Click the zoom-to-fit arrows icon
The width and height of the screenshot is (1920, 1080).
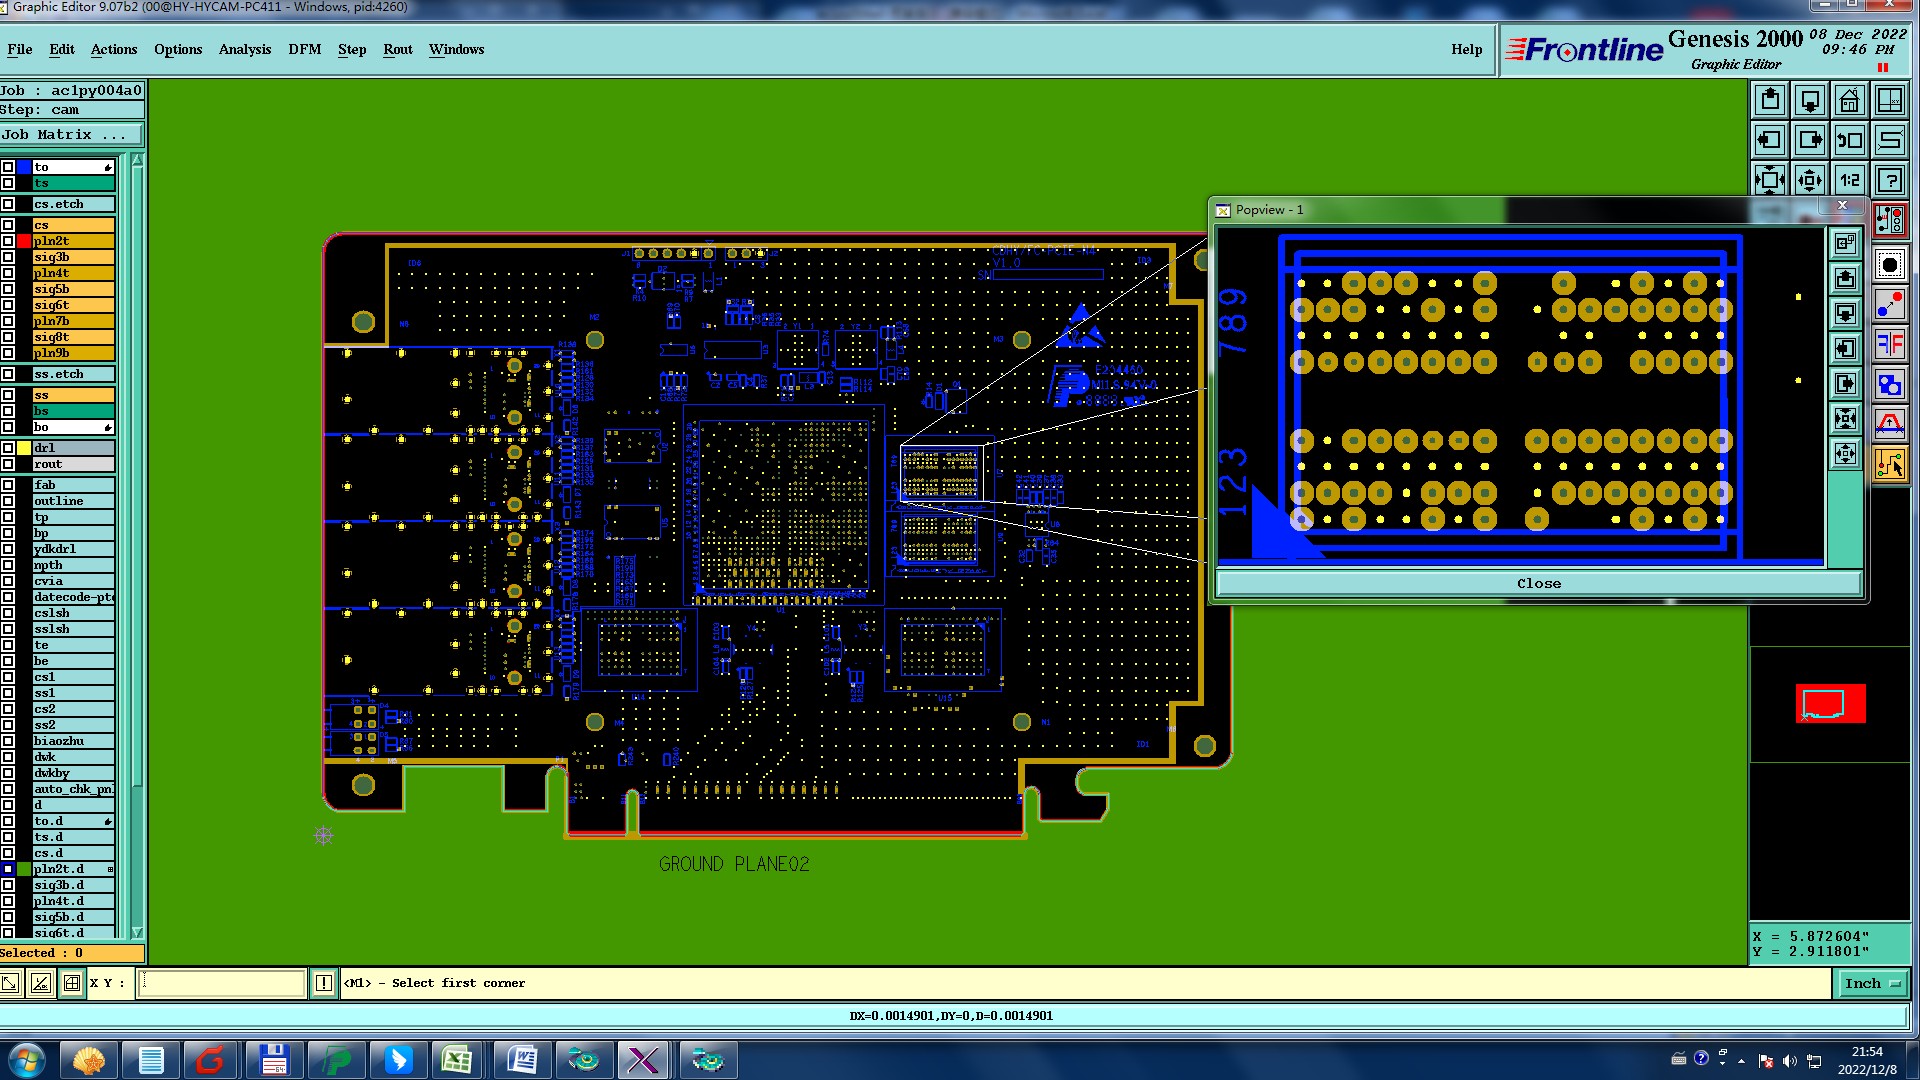pos(1769,181)
